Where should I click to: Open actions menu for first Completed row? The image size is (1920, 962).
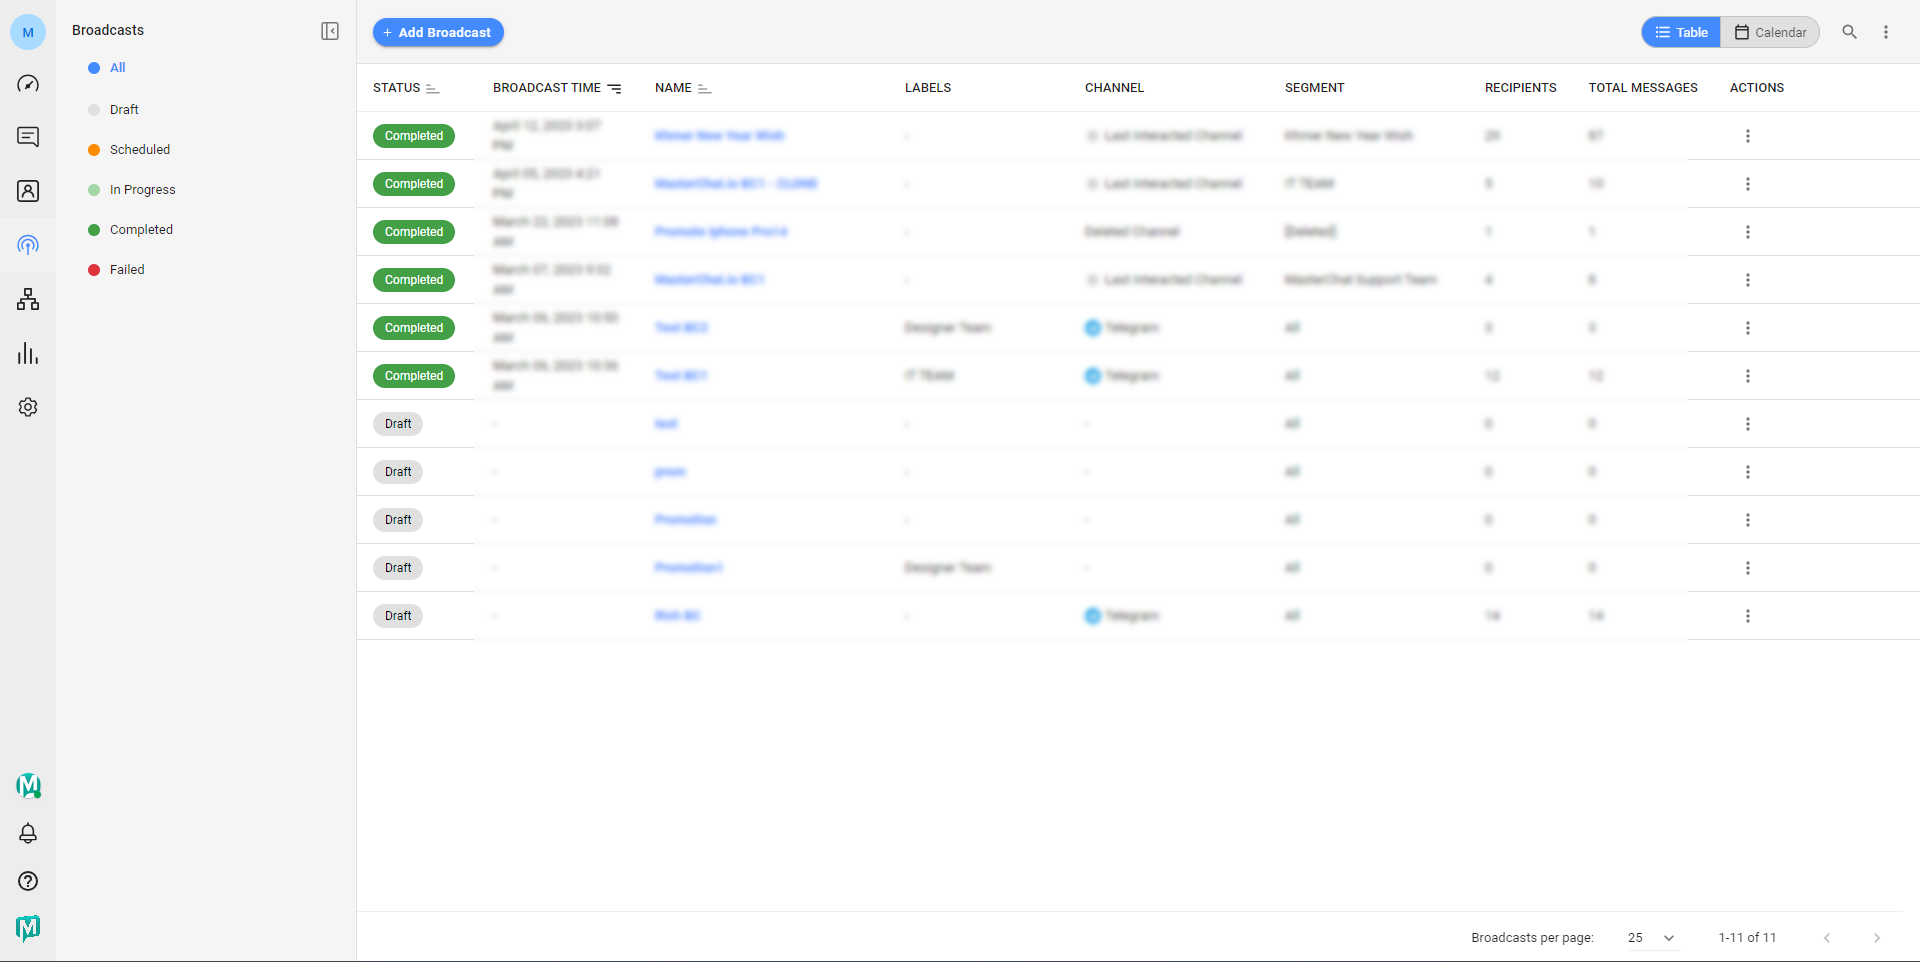point(1748,136)
